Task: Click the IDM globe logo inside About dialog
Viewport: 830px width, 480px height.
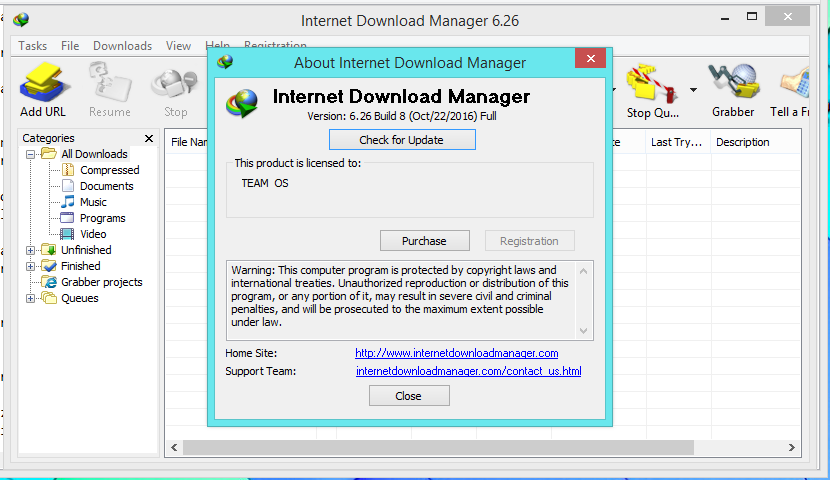Action: 242,103
